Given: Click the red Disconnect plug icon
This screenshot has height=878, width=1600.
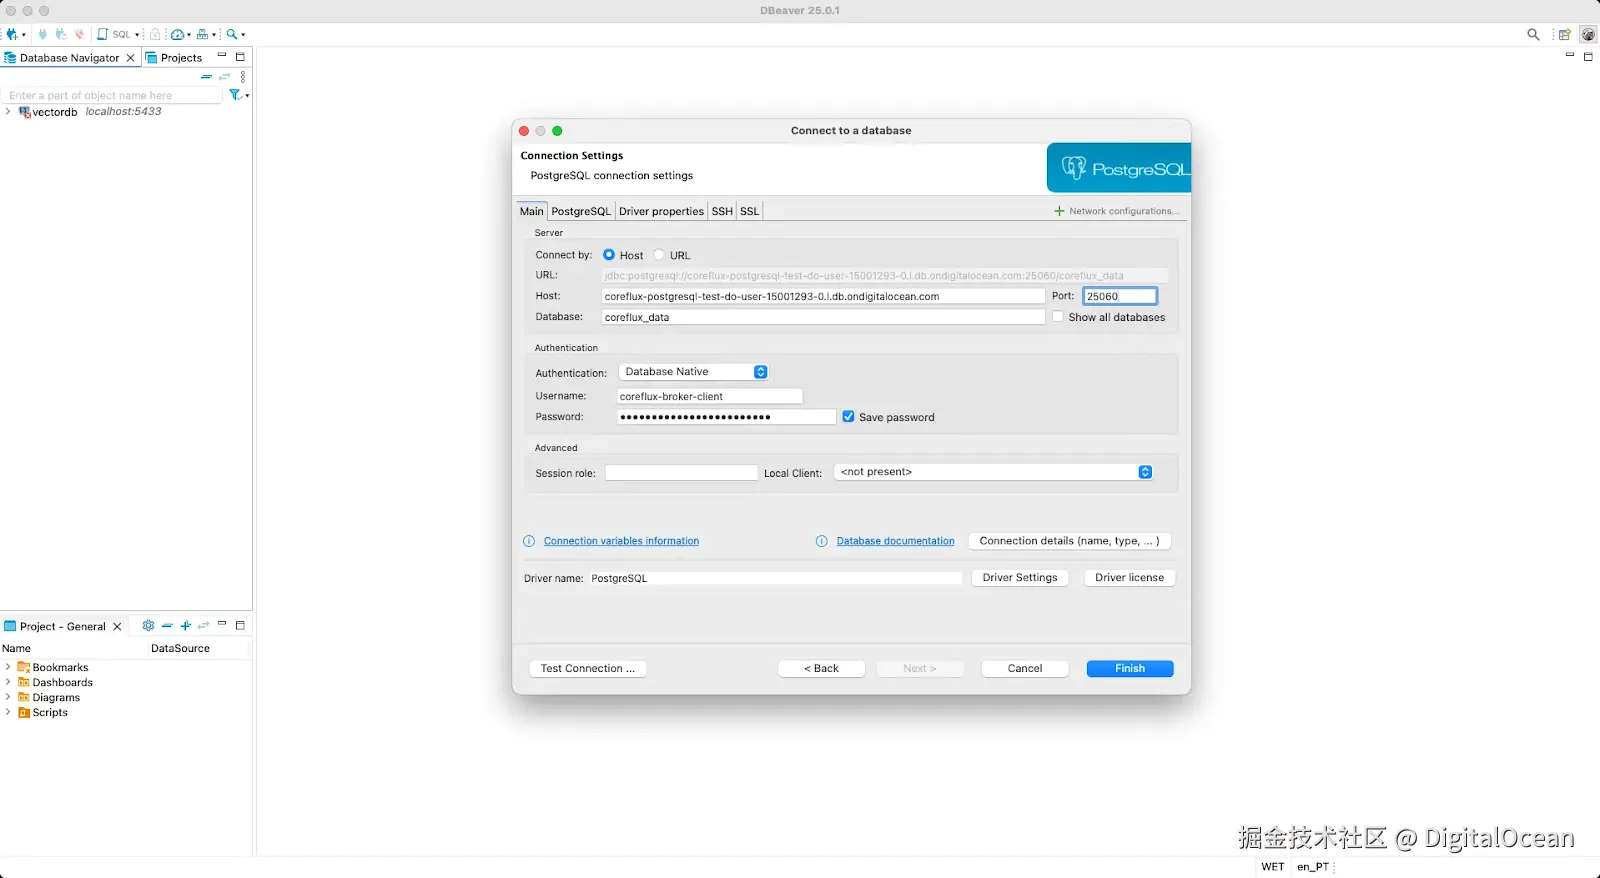Looking at the screenshot, I should [x=79, y=34].
